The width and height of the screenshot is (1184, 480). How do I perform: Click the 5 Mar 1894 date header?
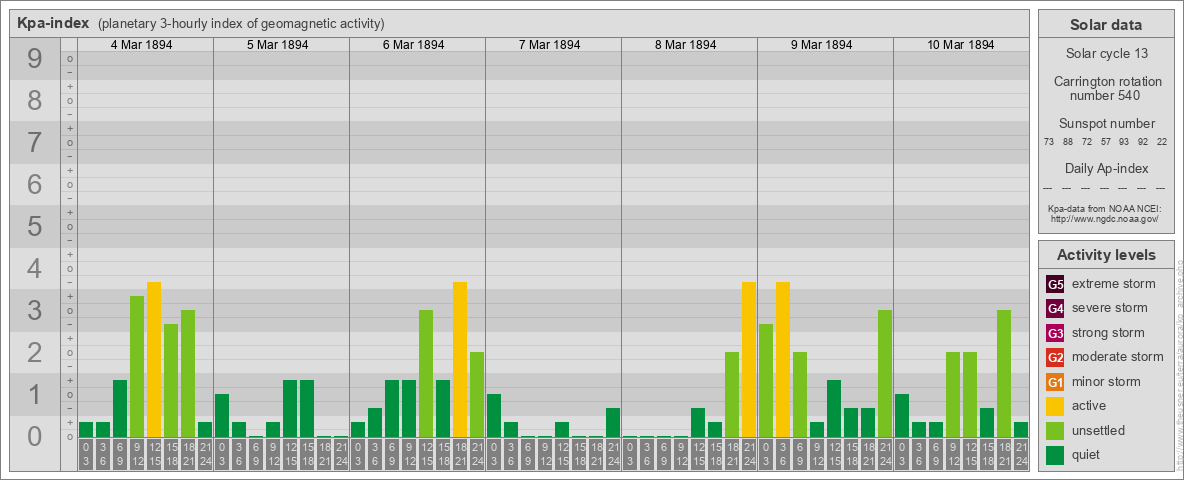(x=277, y=45)
